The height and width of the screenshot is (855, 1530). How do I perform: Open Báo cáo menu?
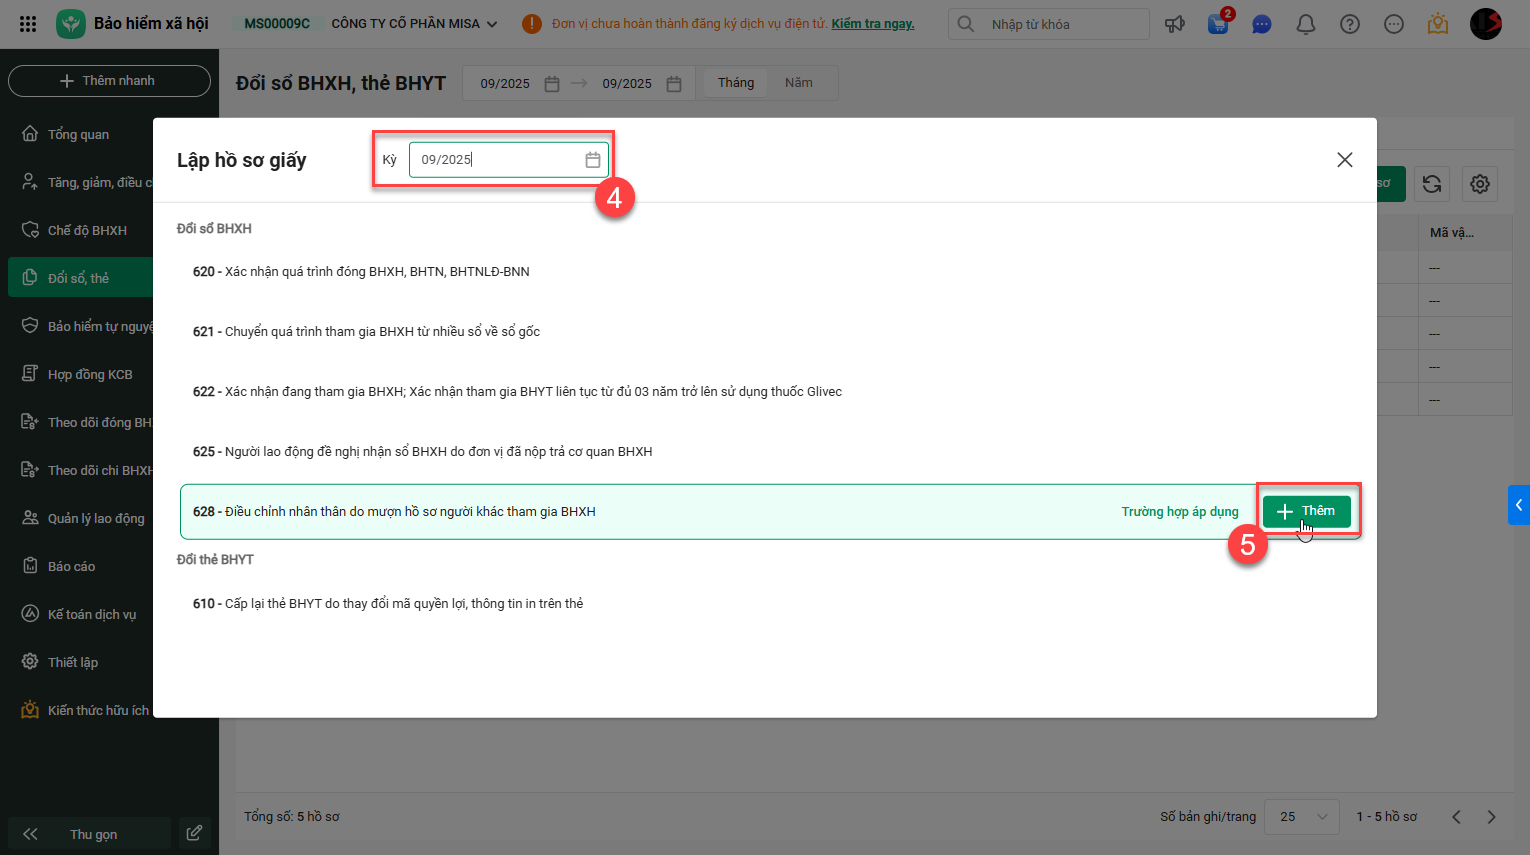(x=80, y=566)
